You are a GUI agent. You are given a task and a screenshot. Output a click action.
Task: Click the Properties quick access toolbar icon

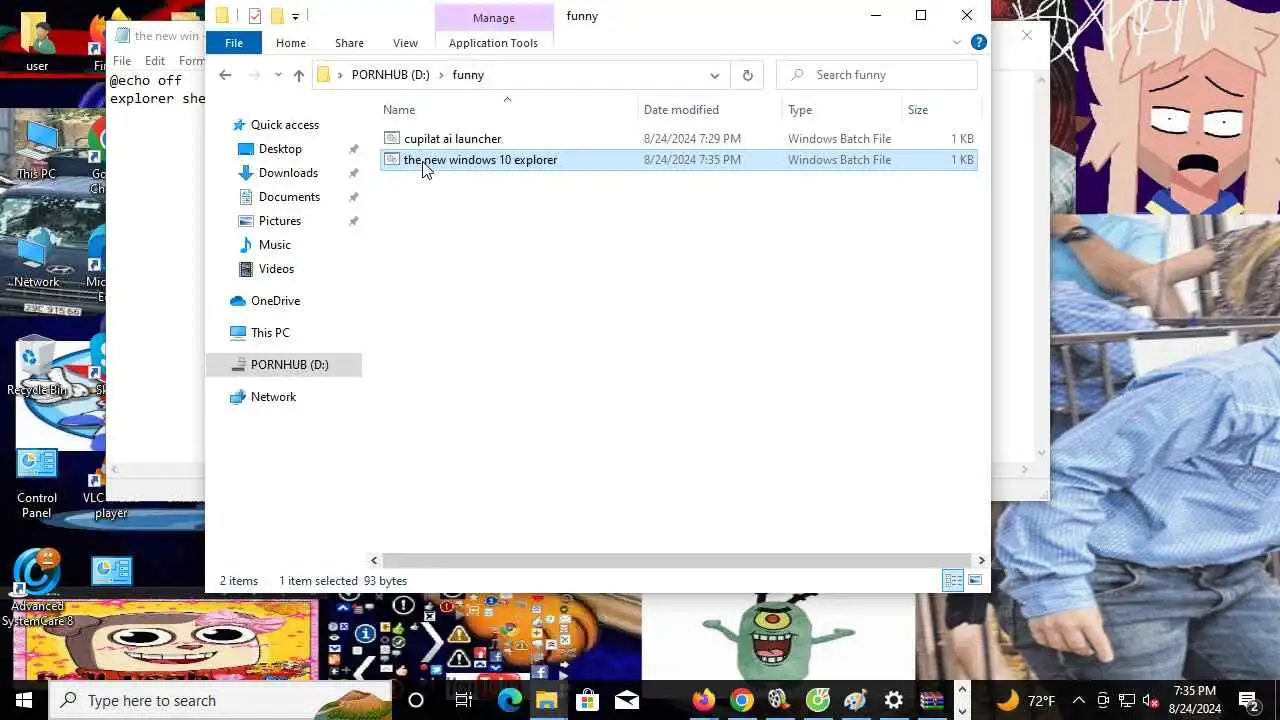point(255,16)
